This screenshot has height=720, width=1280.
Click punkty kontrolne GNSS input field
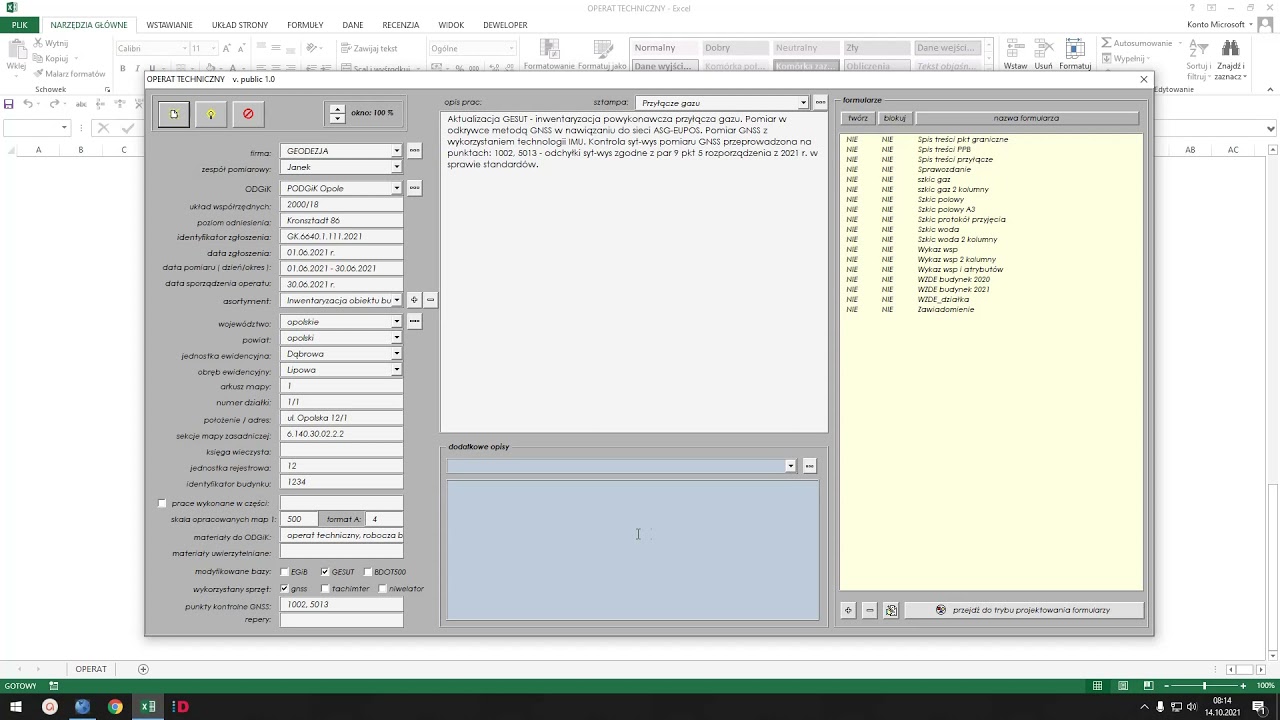pyautogui.click(x=341, y=605)
